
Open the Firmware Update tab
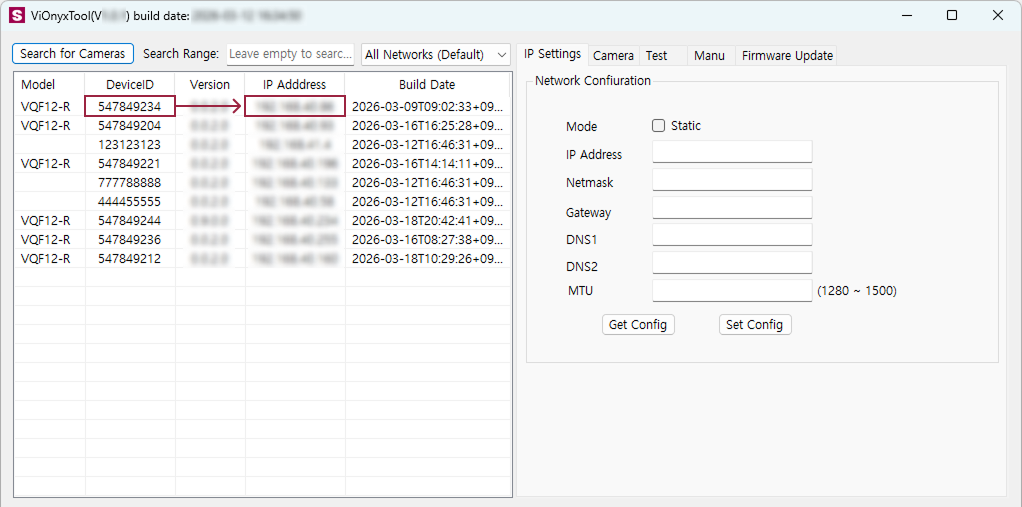click(x=787, y=56)
